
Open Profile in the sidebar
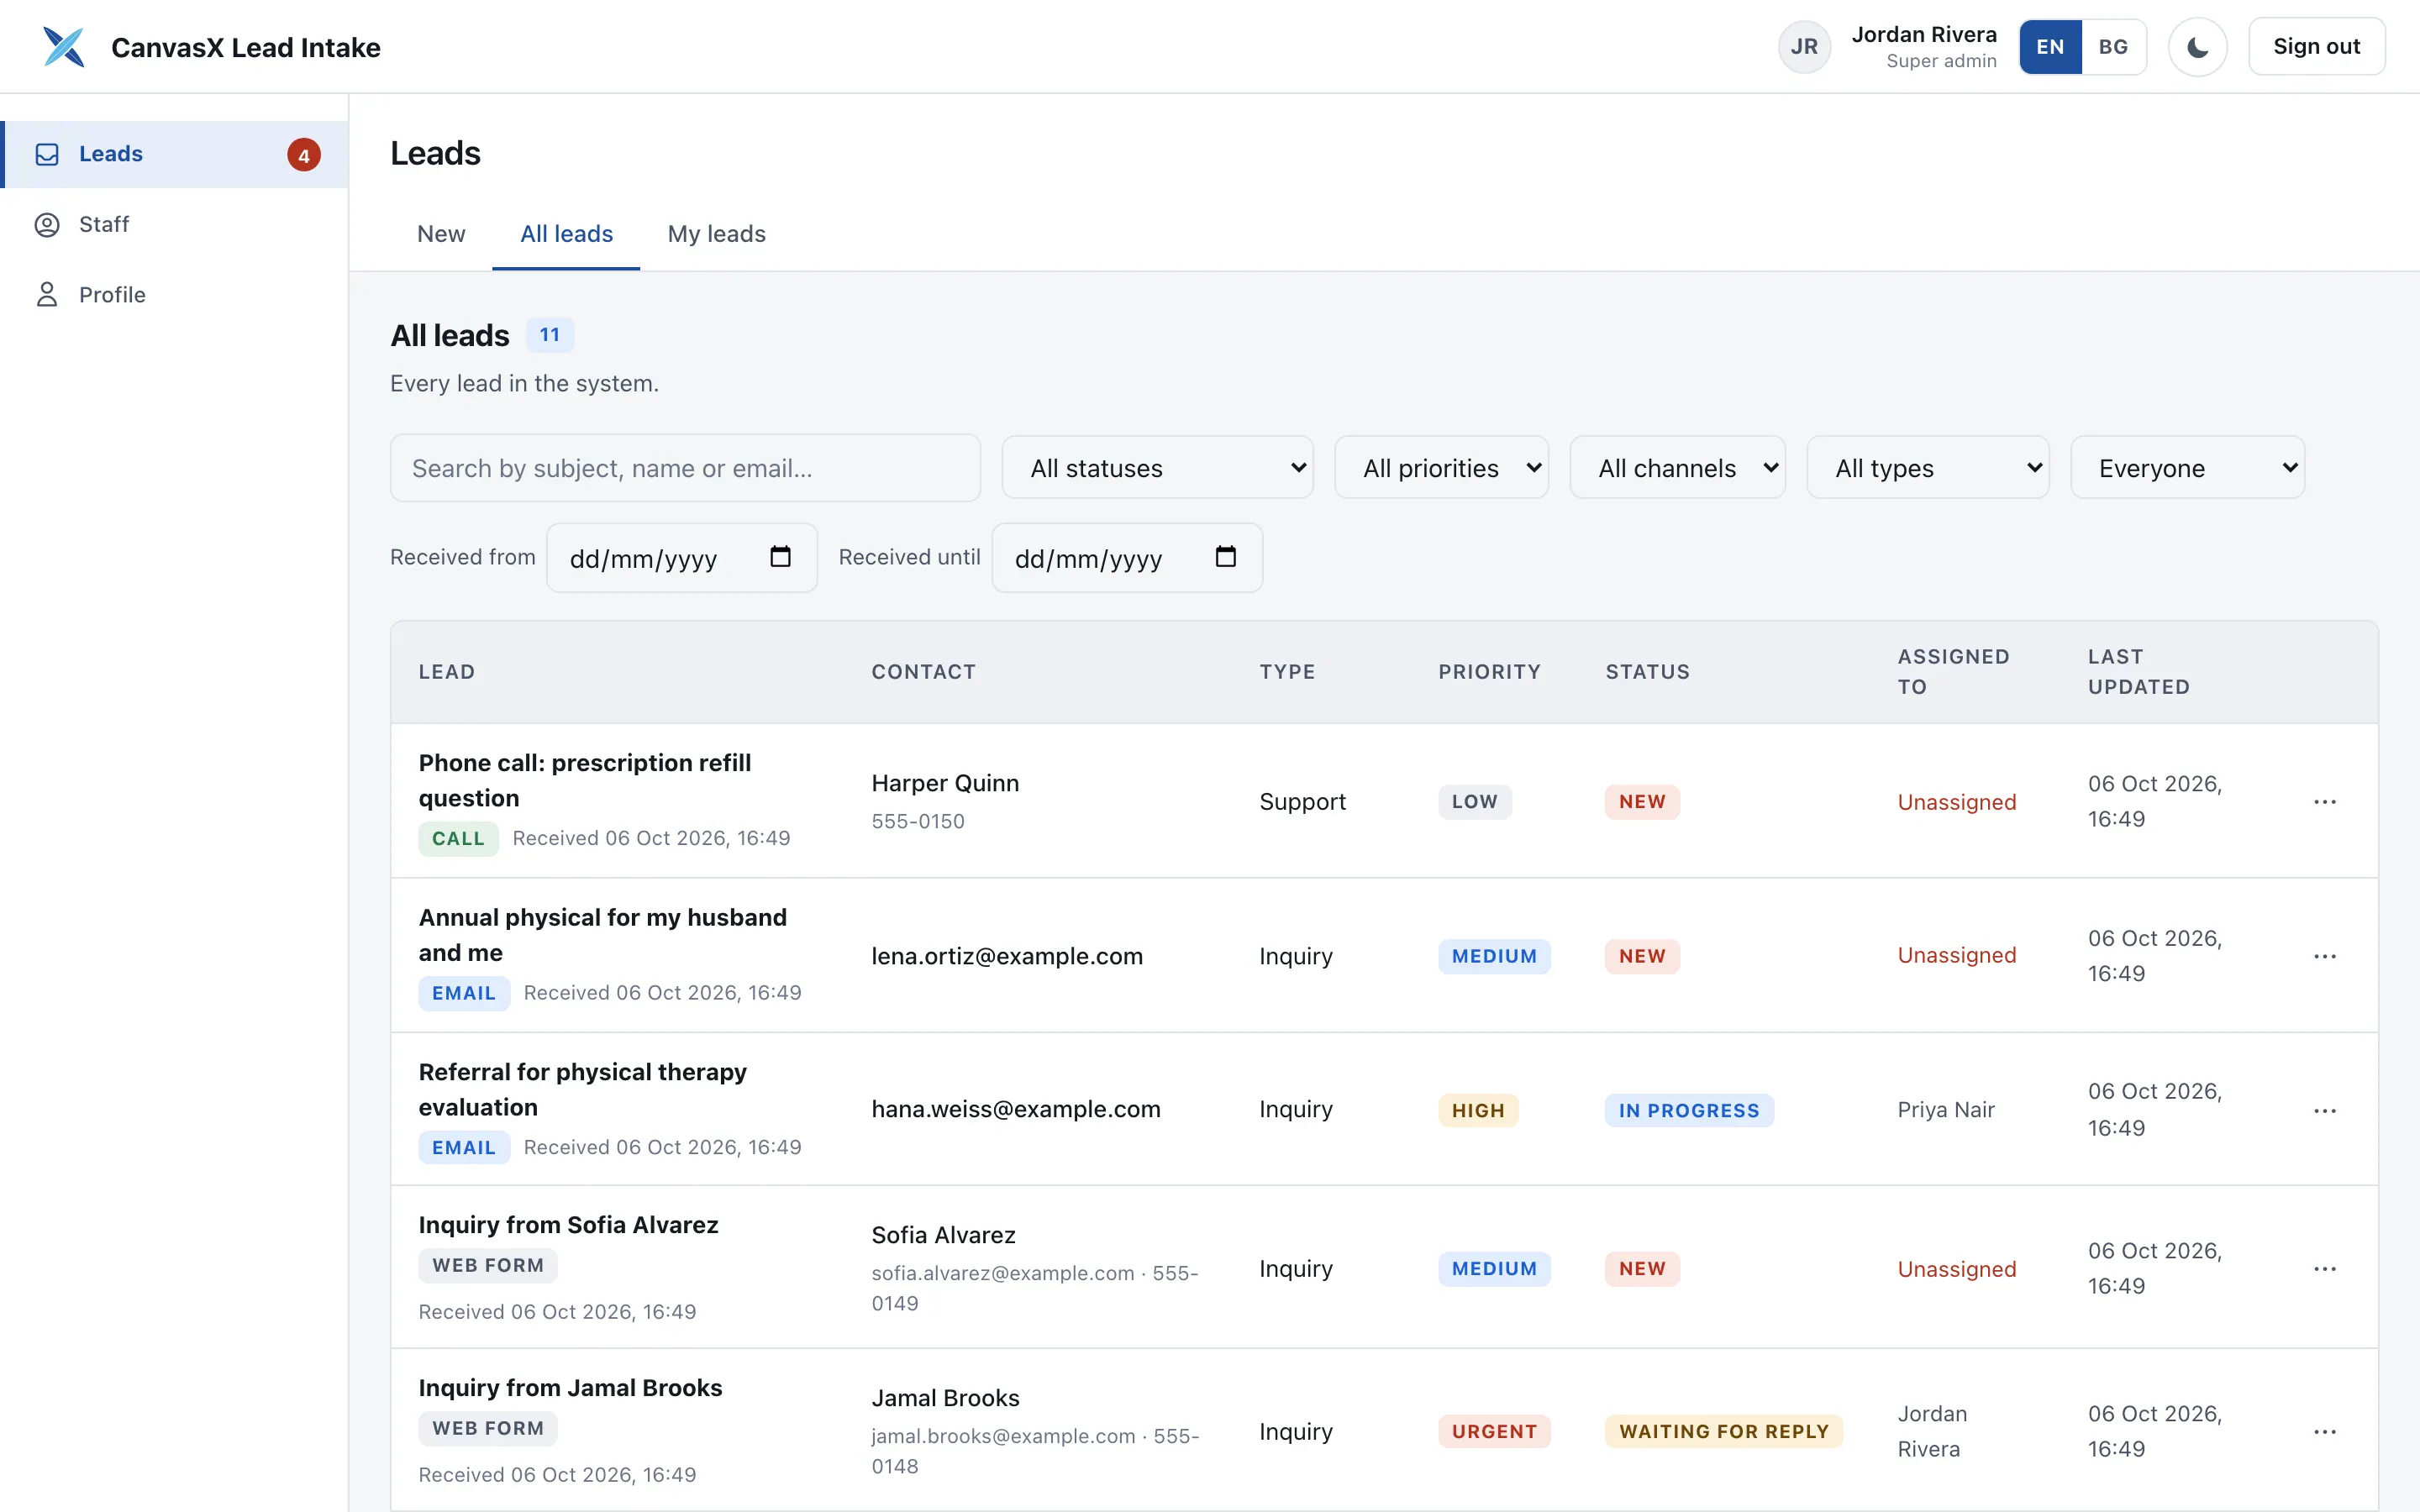174,295
